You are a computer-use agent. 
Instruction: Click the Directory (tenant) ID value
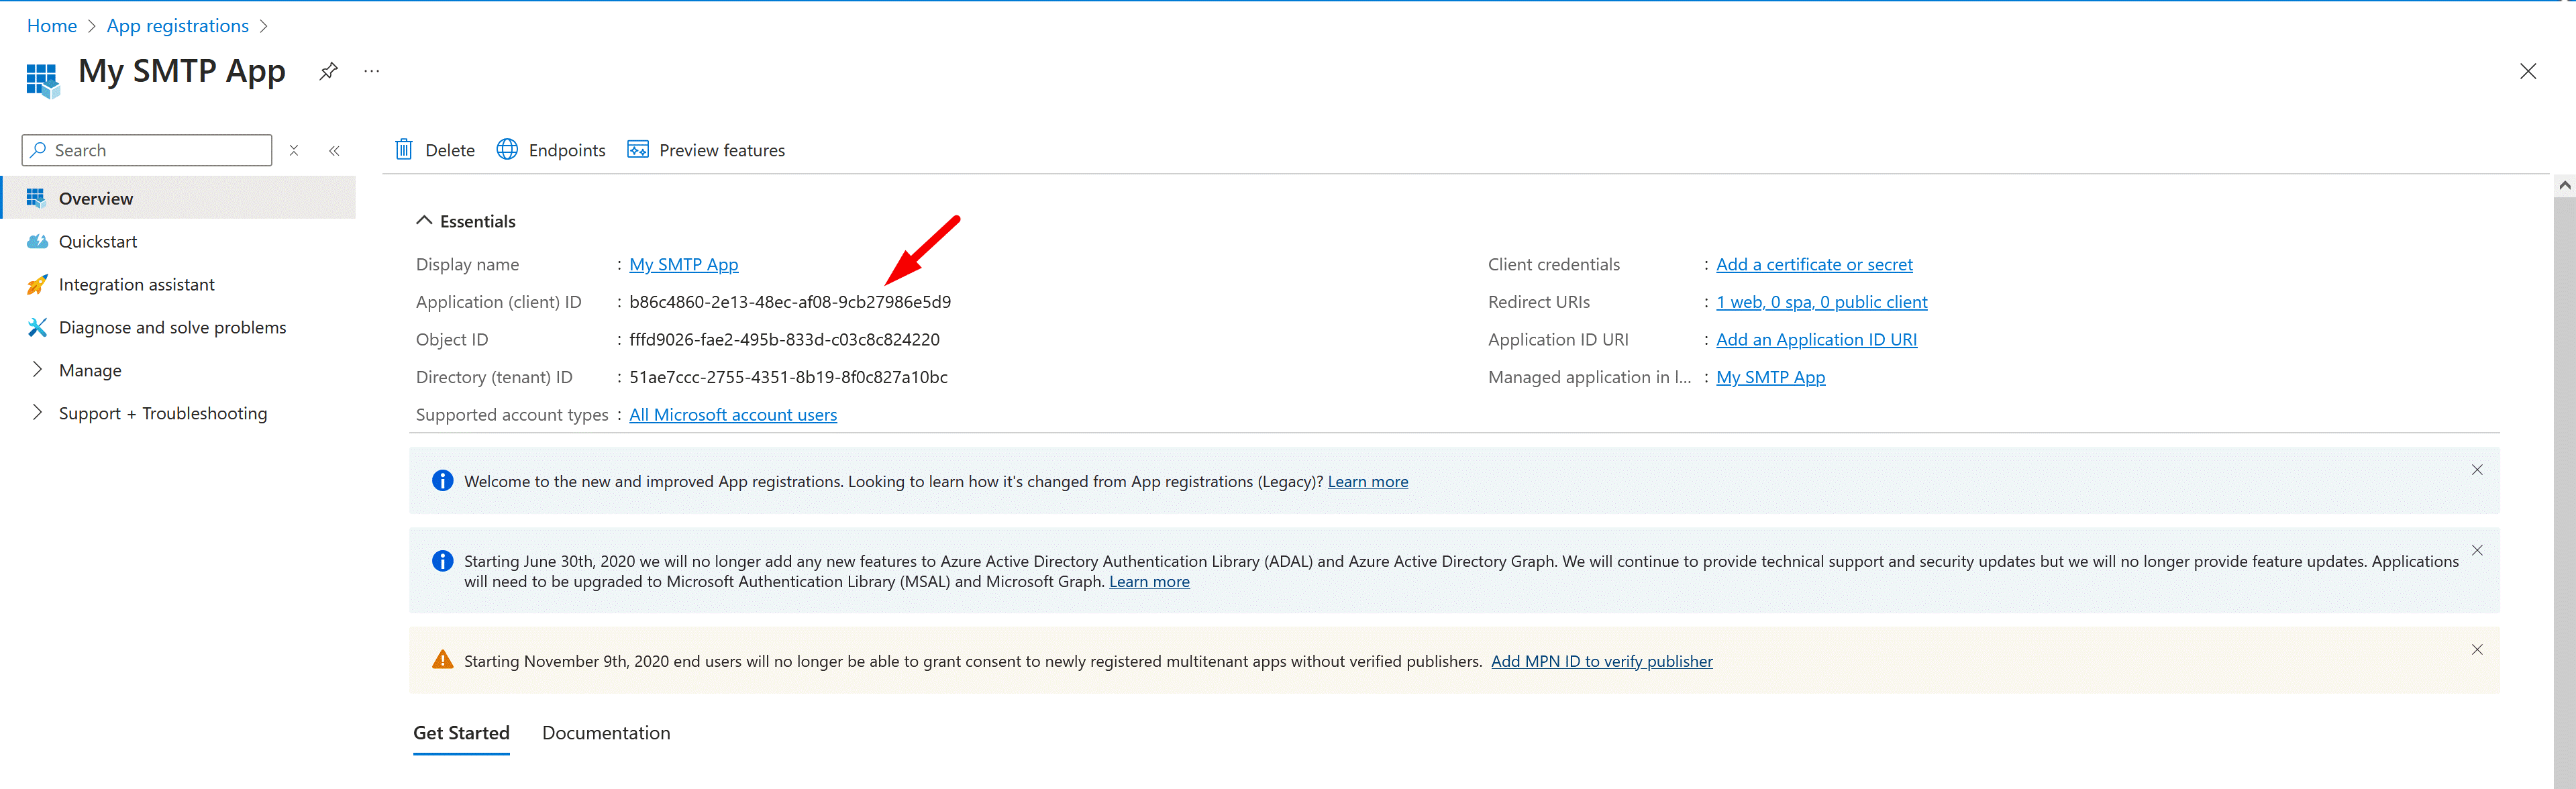pos(788,377)
